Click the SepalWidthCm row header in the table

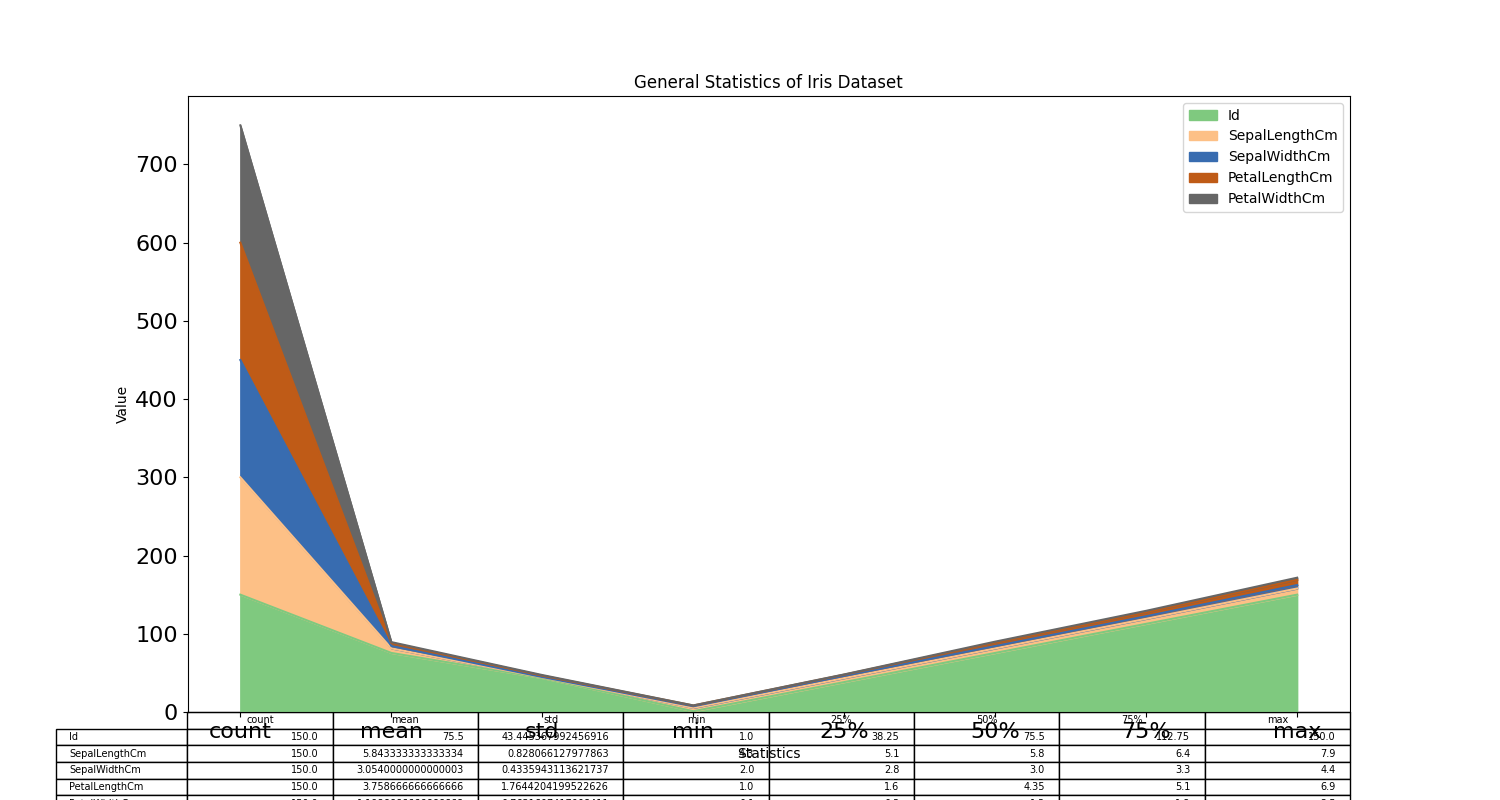point(121,771)
